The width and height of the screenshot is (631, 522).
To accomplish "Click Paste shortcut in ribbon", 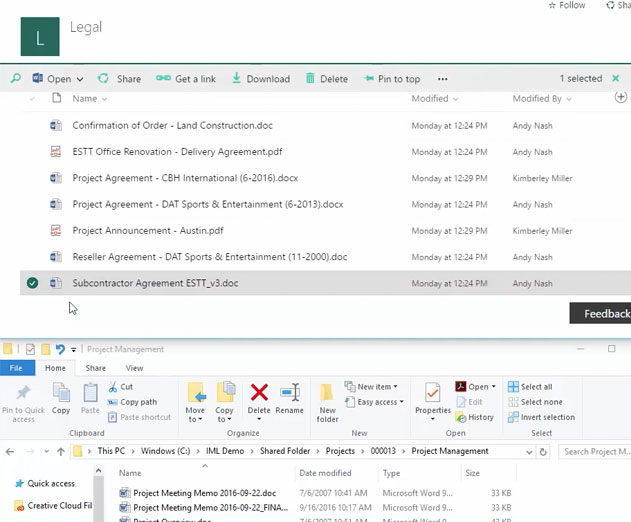I will click(140, 417).
